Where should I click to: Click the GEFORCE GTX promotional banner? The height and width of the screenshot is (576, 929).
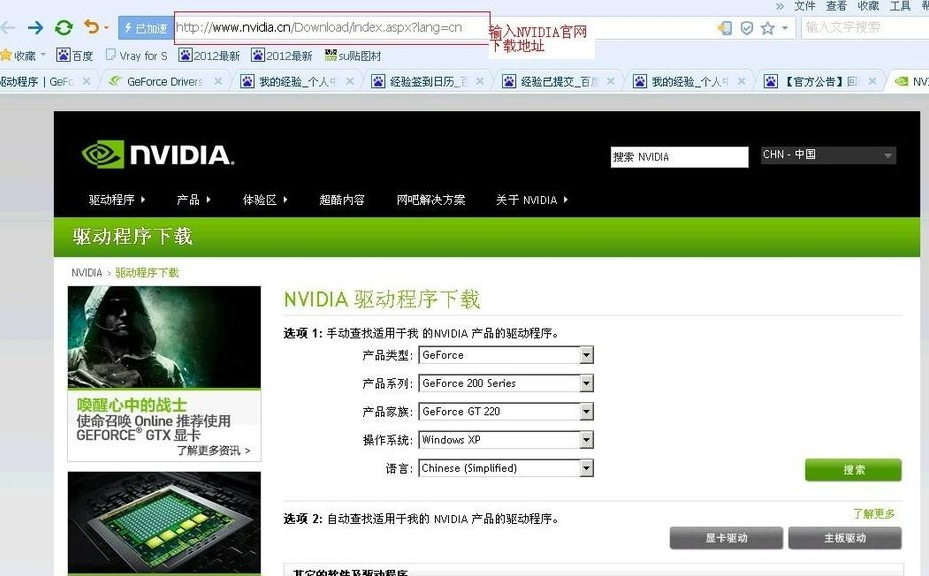(163, 370)
